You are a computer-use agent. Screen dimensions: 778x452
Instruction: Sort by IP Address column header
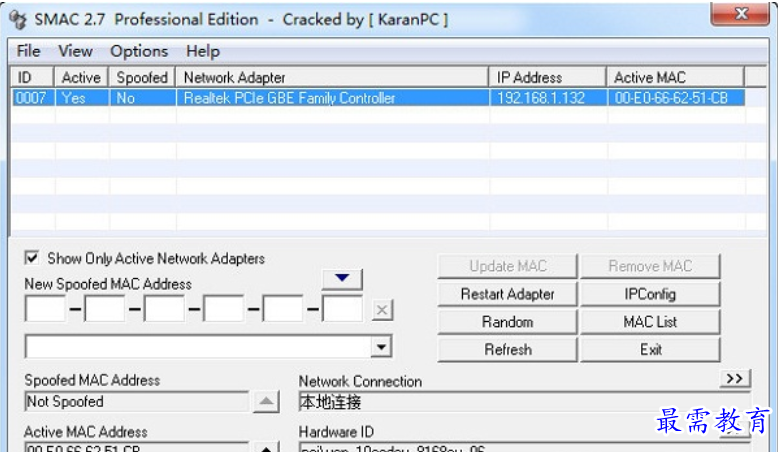pos(548,77)
